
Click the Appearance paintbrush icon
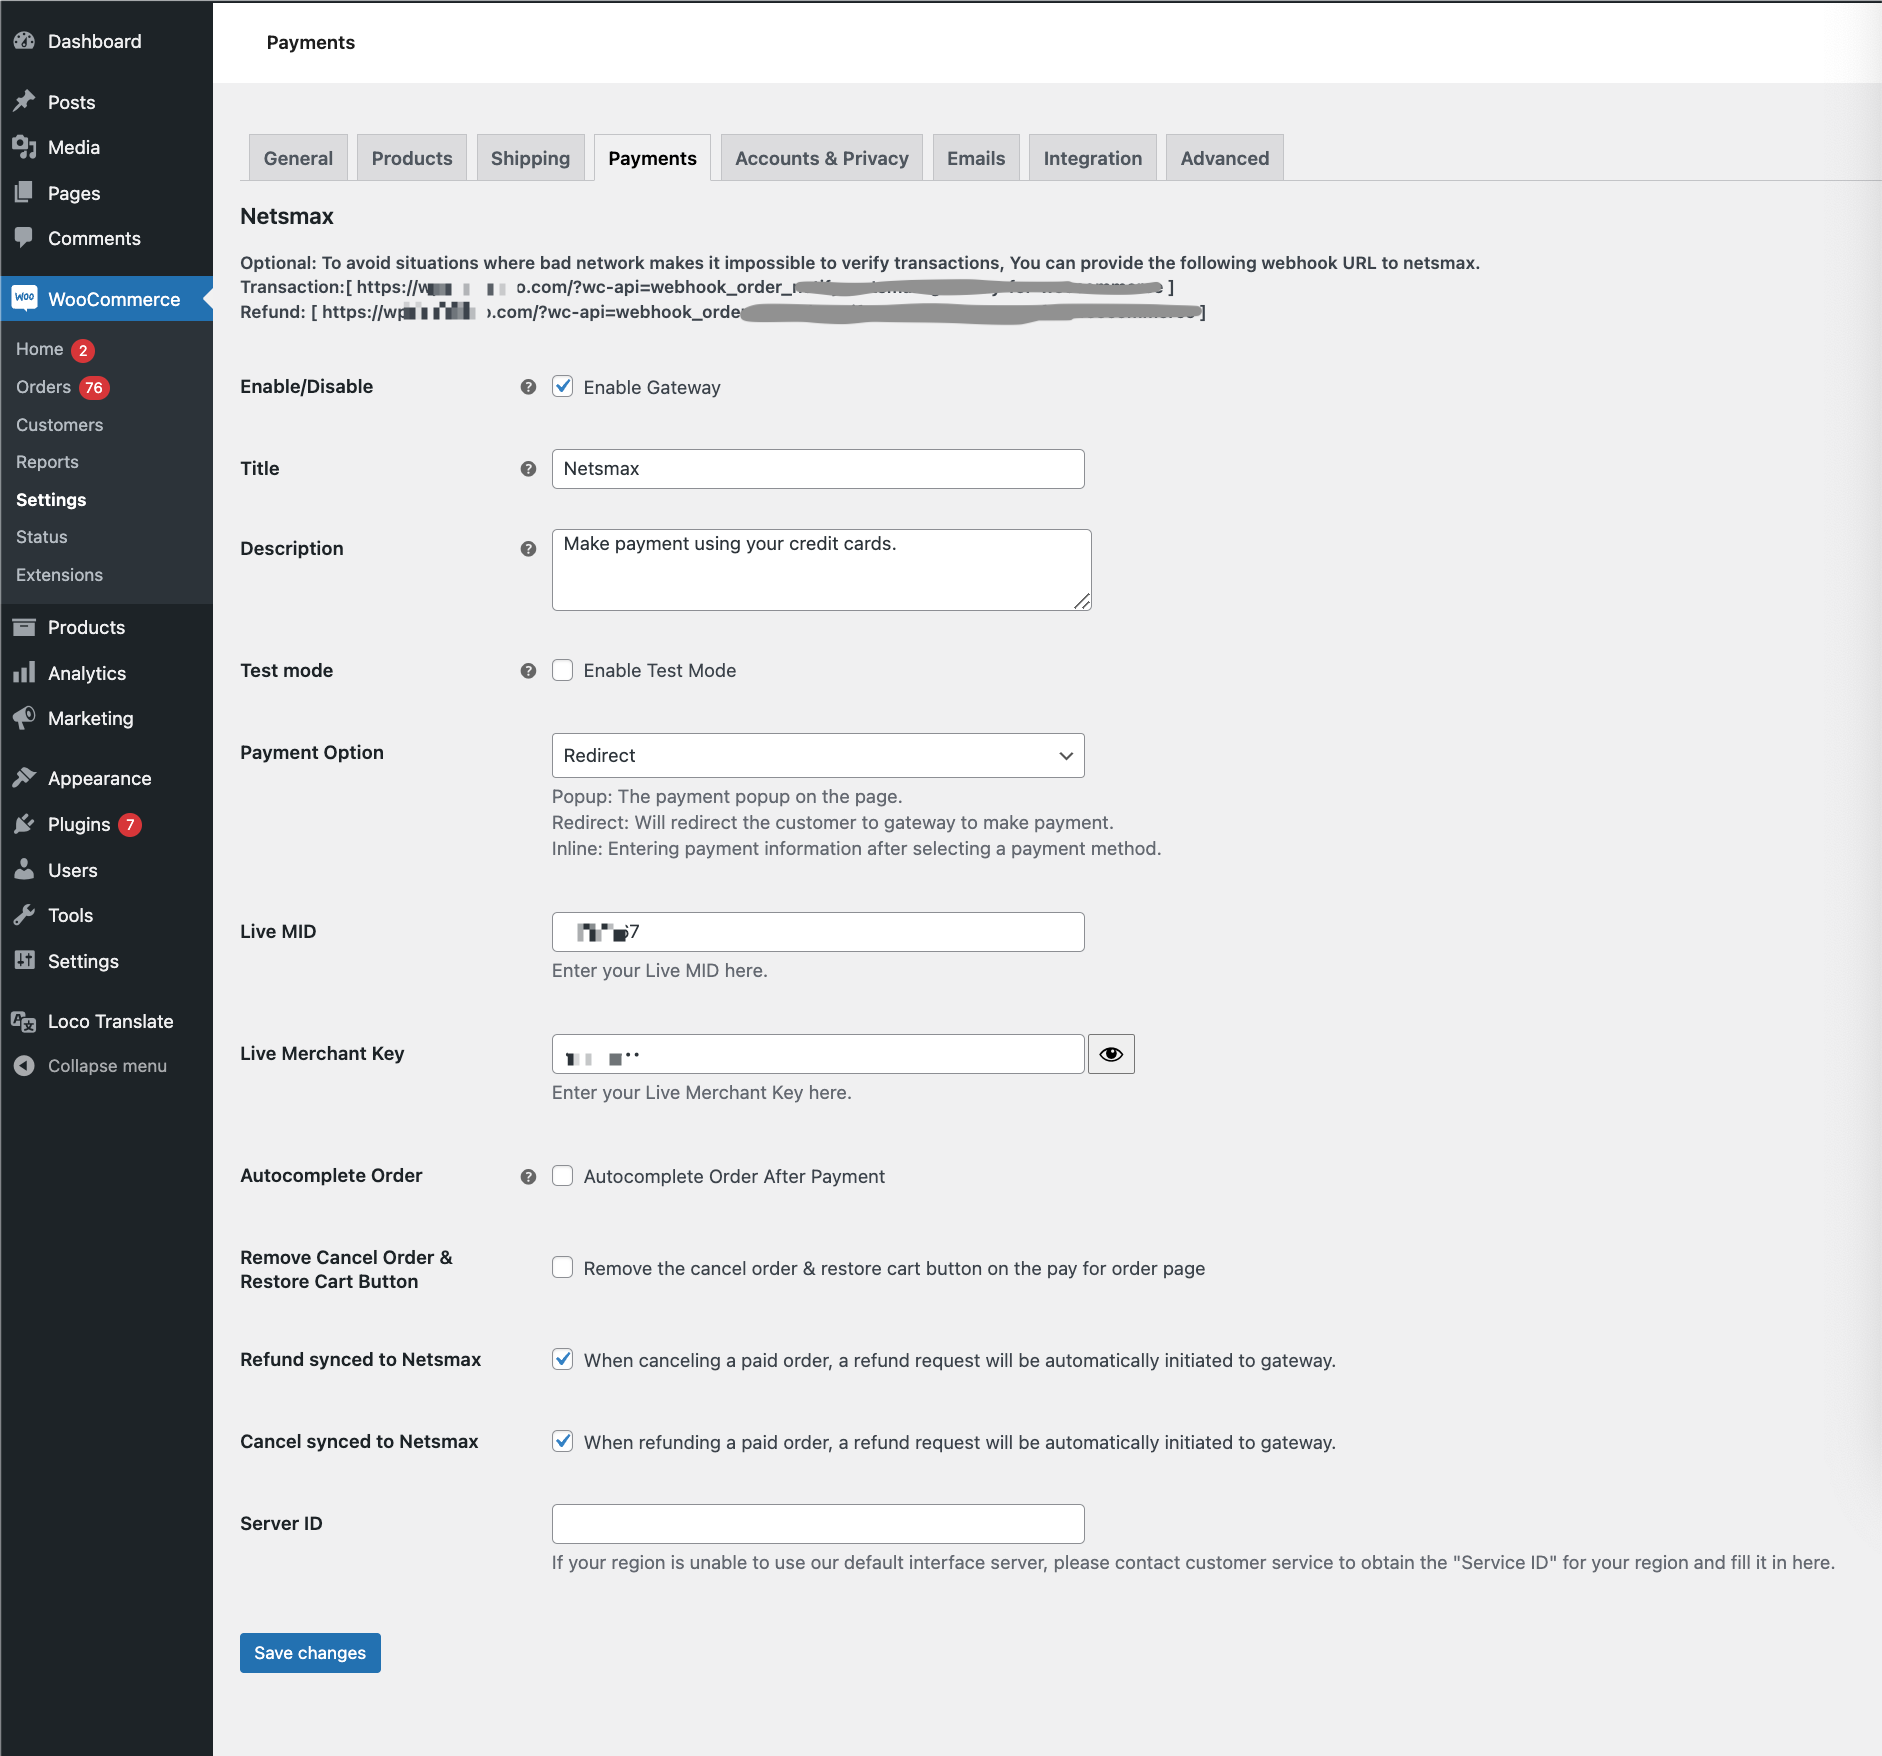tap(24, 778)
